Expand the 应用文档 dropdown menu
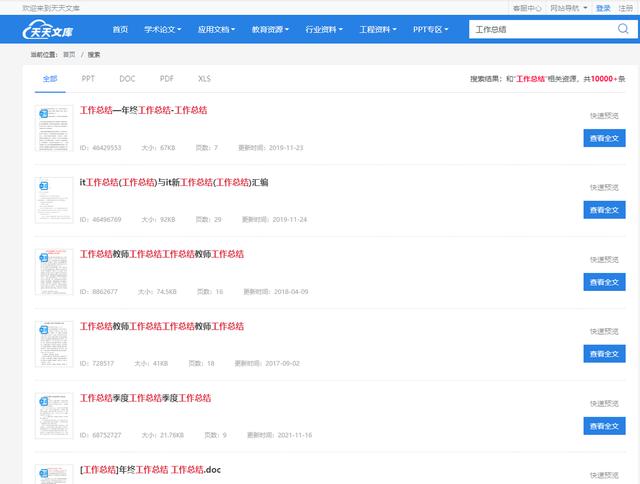Image resolution: width=640 pixels, height=484 pixels. point(216,29)
